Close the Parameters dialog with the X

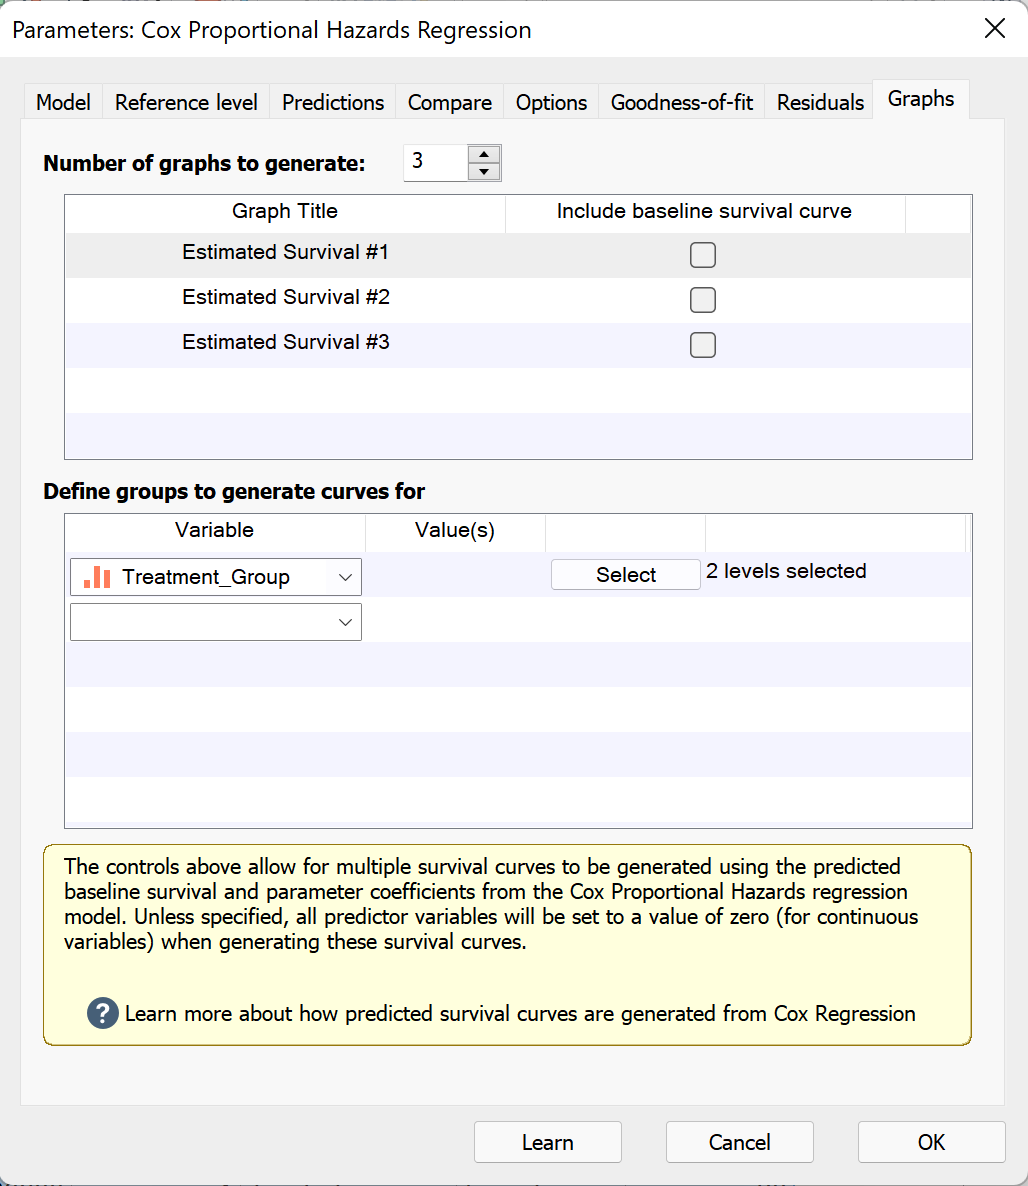[x=995, y=29]
